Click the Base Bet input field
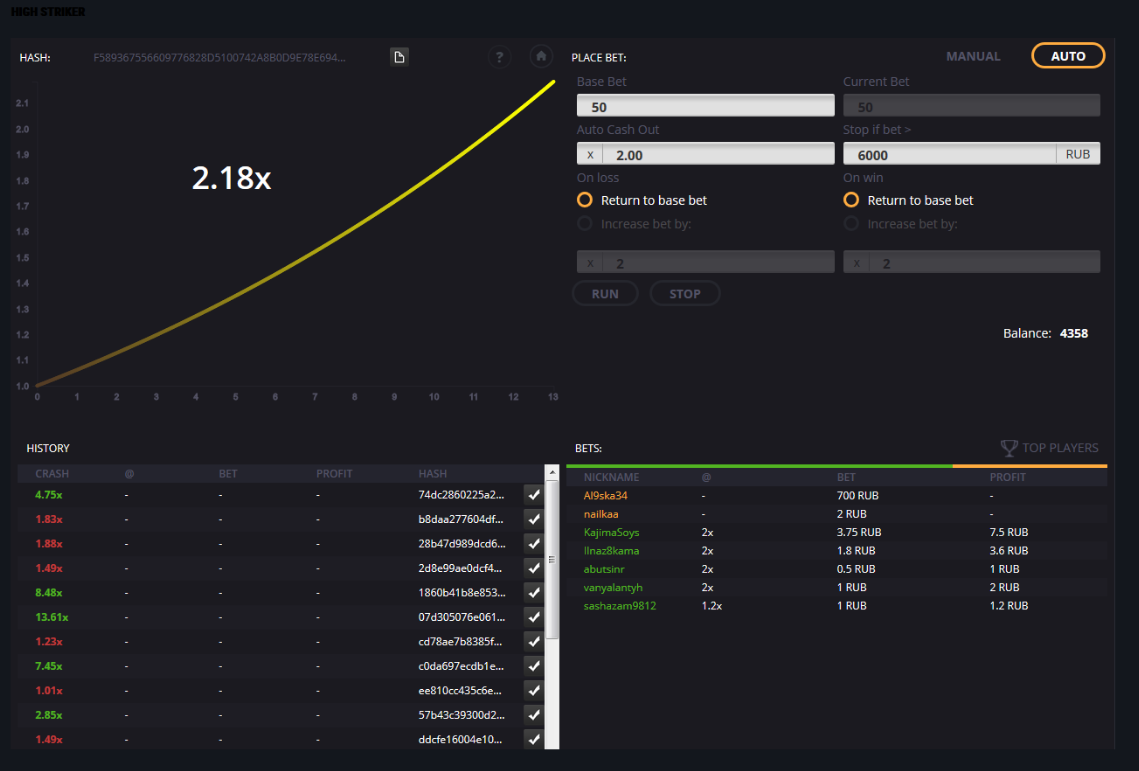The width and height of the screenshot is (1139, 771). point(705,106)
